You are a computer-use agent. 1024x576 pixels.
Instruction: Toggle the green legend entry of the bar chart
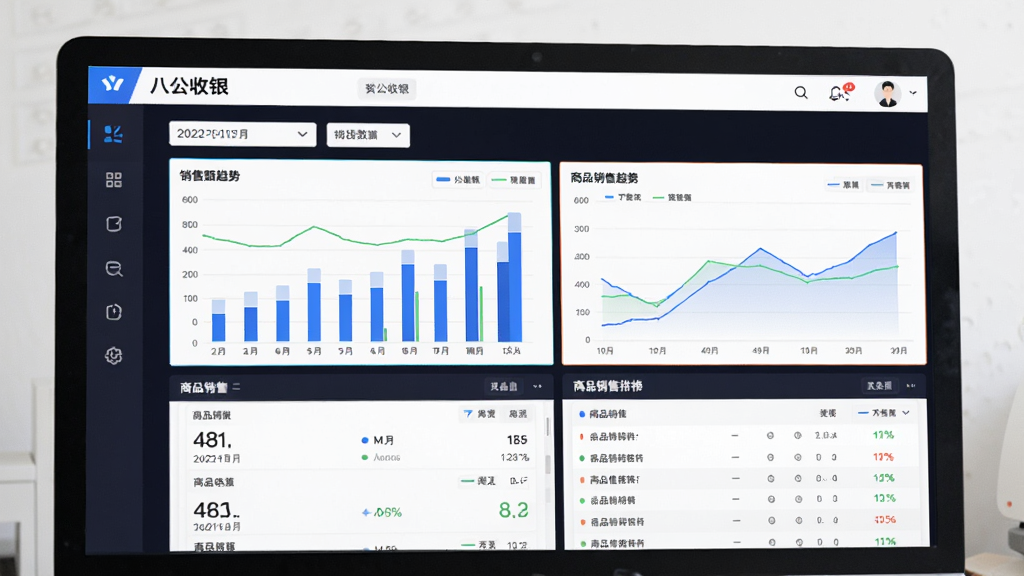(515, 180)
